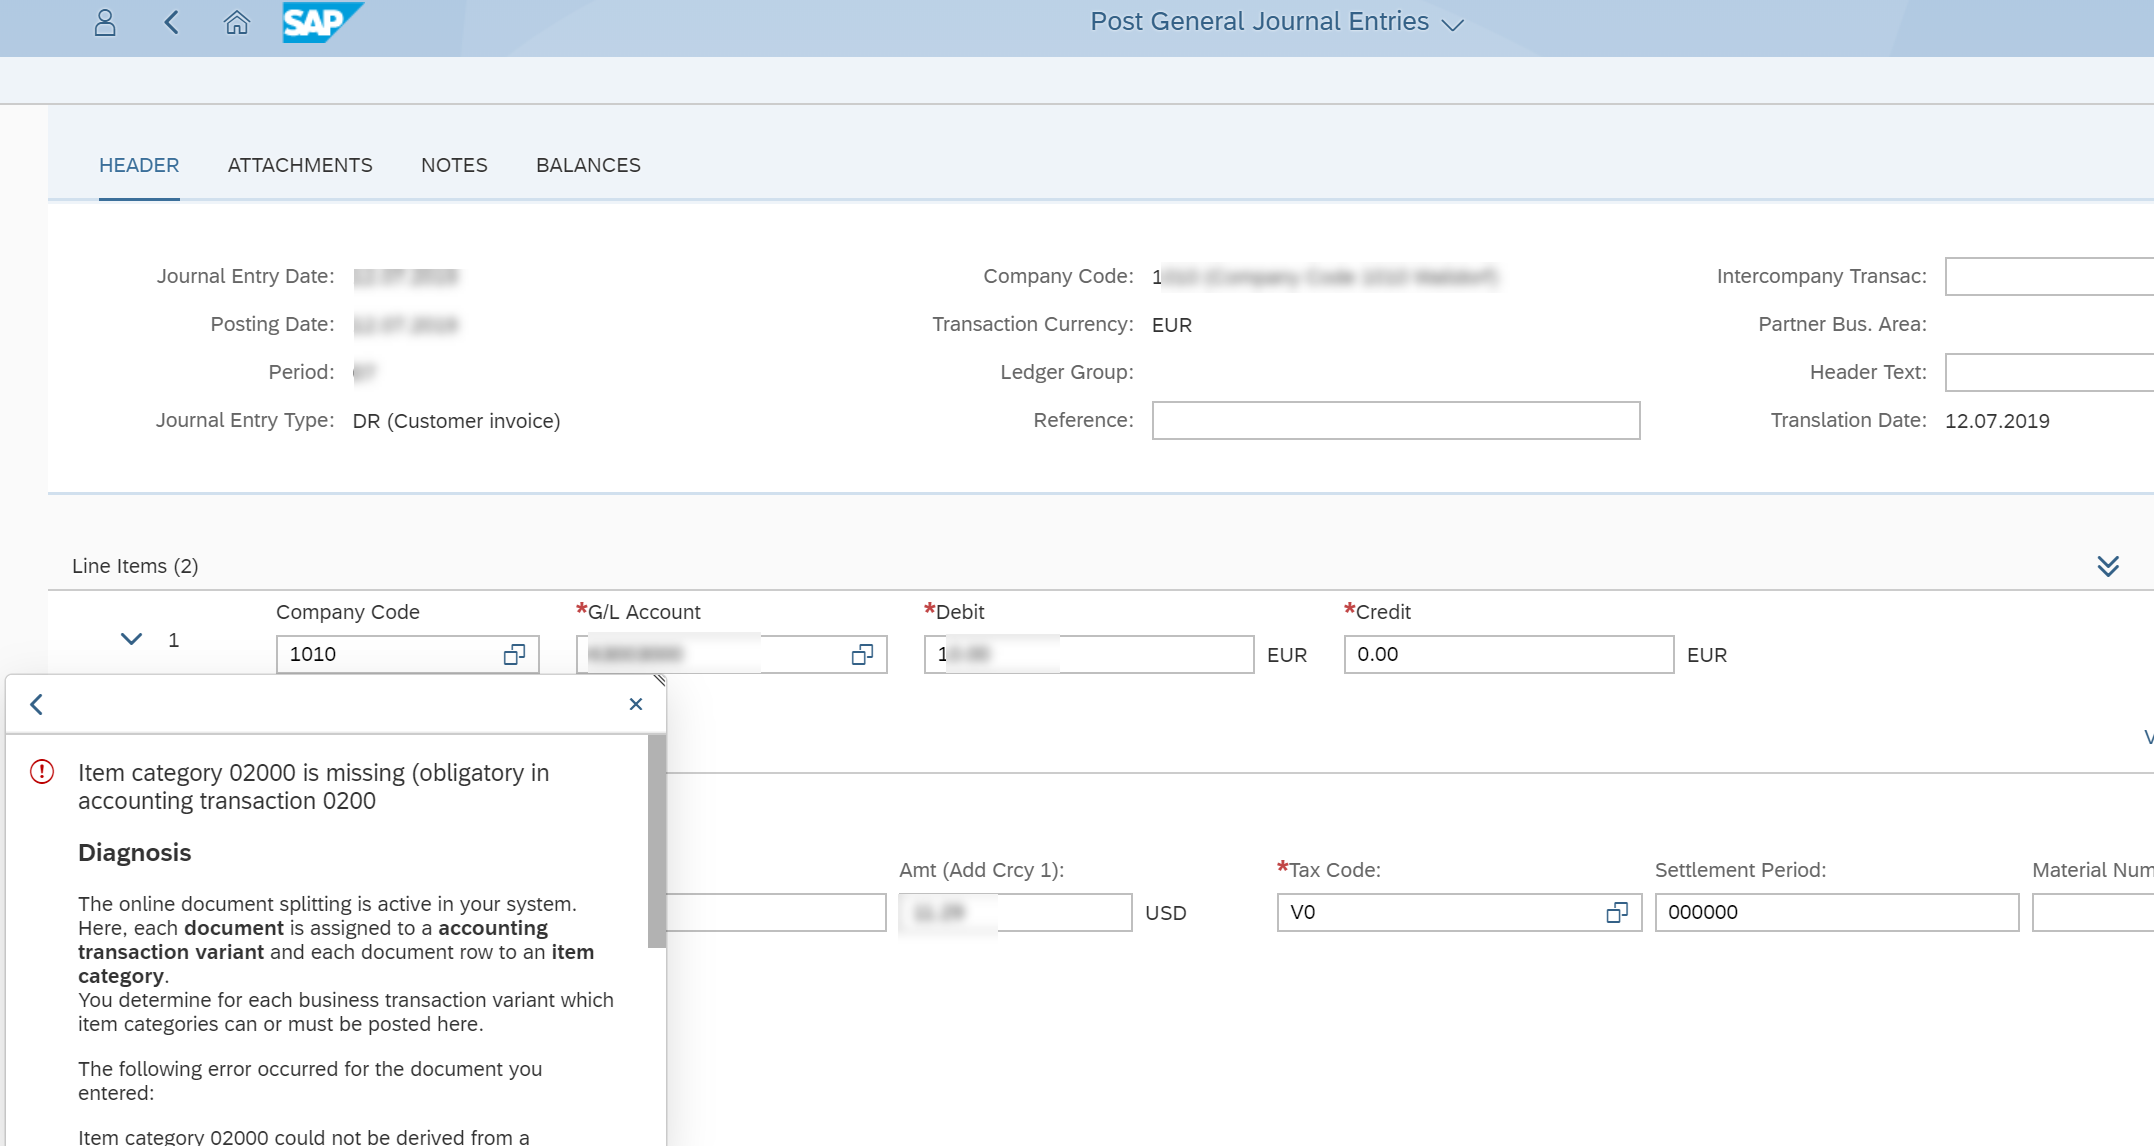Switch to the ATTACHMENTS tab
The image size is (2154, 1146).
(300, 166)
